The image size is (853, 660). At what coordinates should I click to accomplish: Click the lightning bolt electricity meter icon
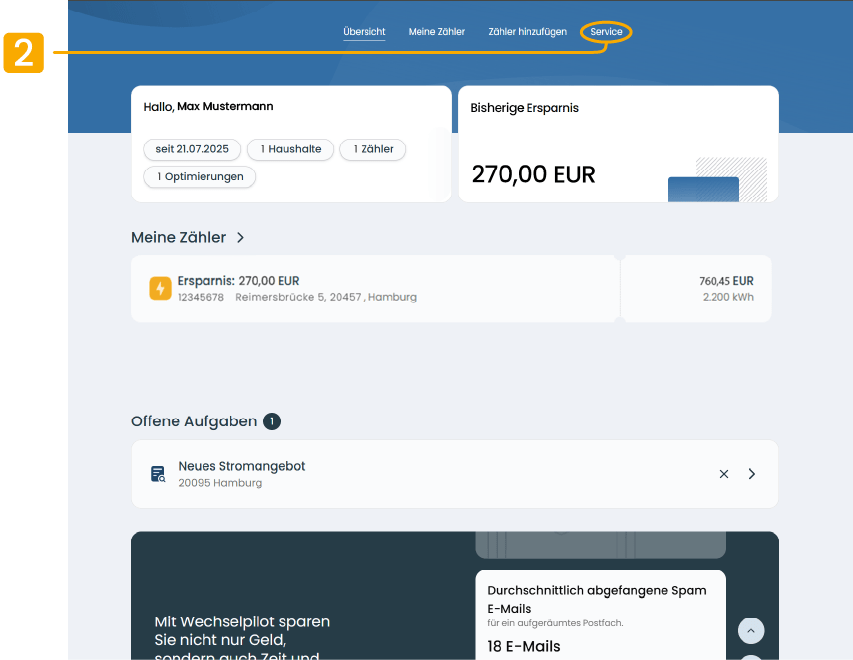(160, 288)
